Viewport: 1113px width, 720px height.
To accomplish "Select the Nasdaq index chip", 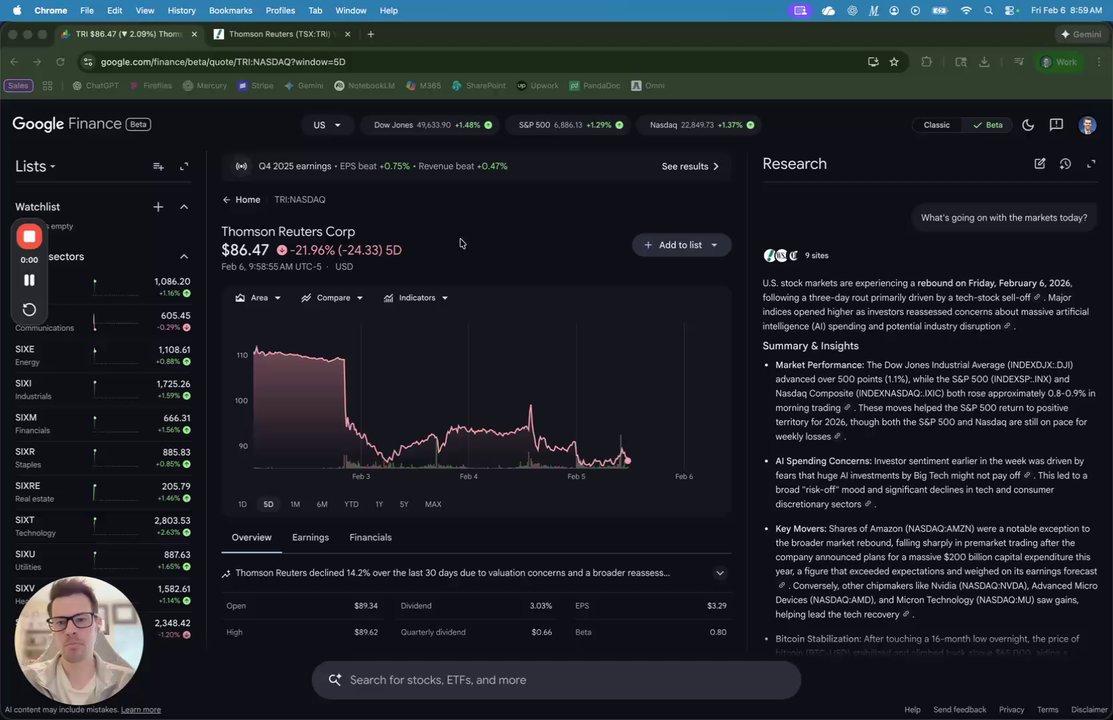I will point(701,125).
